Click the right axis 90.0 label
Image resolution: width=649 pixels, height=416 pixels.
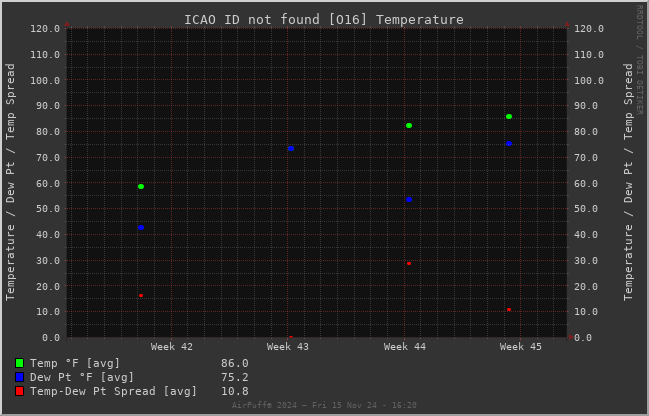click(x=586, y=106)
